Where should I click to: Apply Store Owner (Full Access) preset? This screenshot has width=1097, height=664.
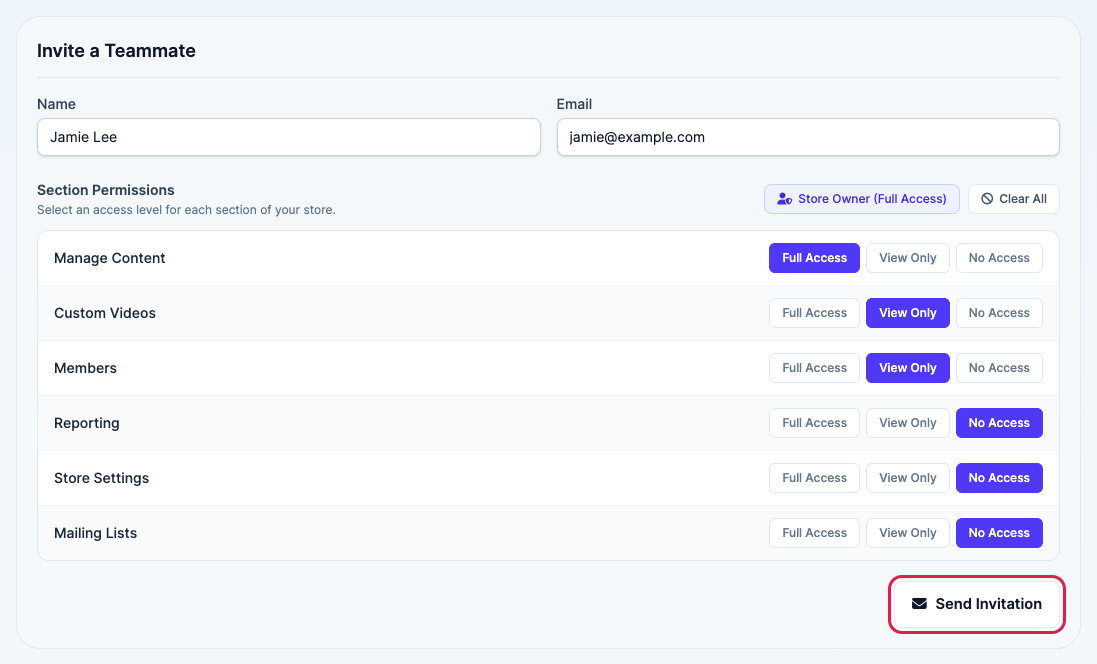click(x=861, y=199)
